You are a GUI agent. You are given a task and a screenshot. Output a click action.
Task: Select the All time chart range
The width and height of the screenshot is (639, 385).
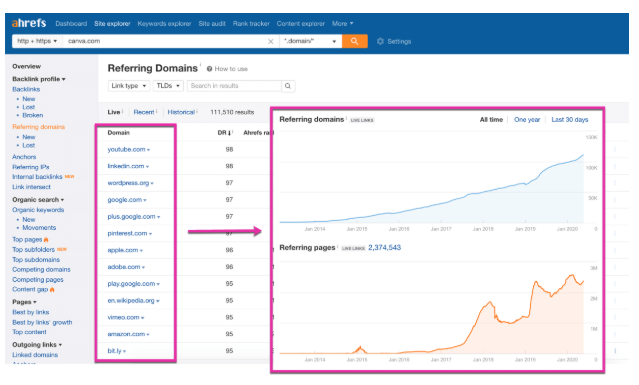[491, 120]
